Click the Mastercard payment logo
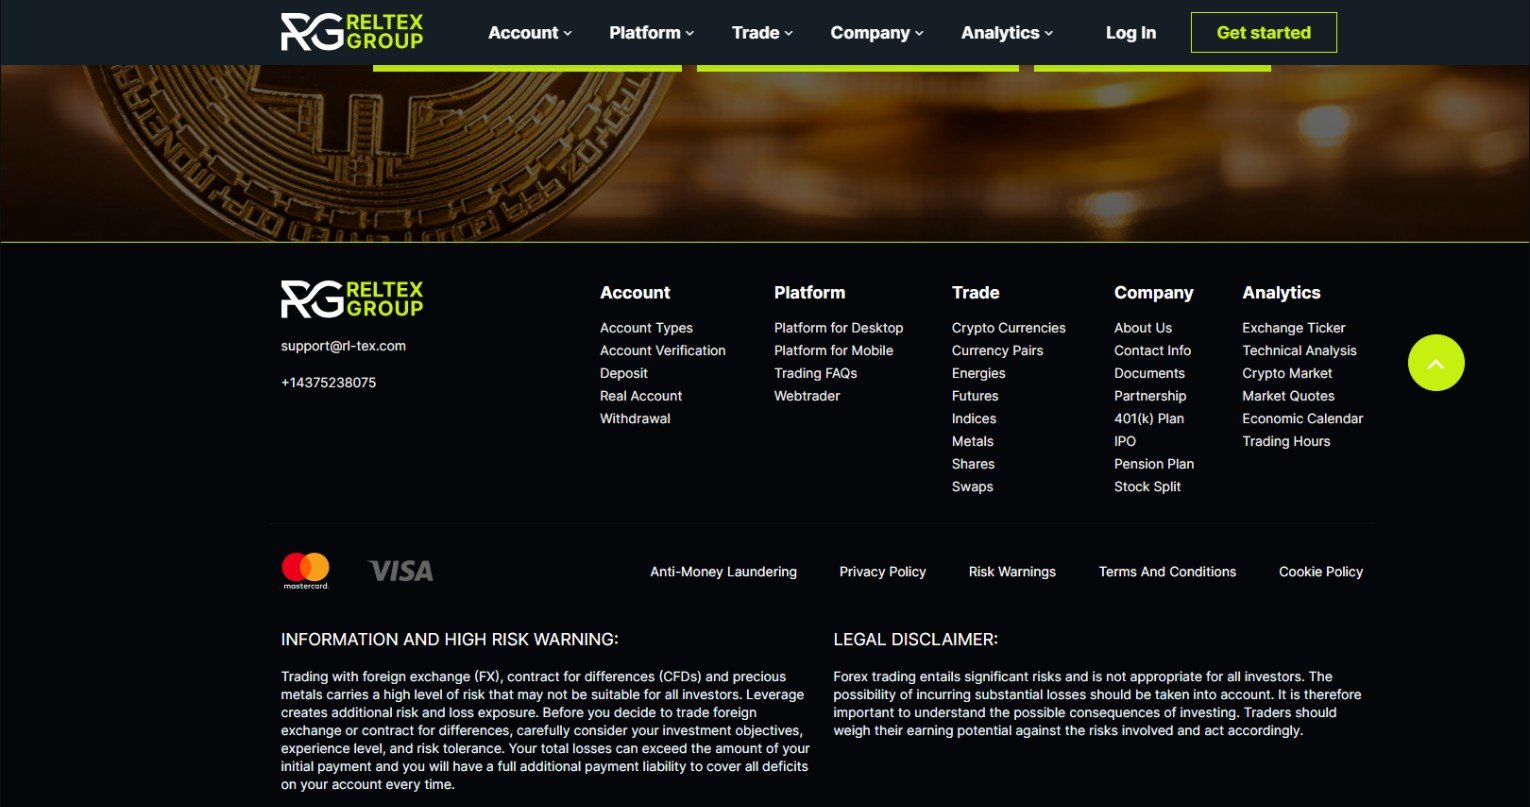 click(x=305, y=571)
